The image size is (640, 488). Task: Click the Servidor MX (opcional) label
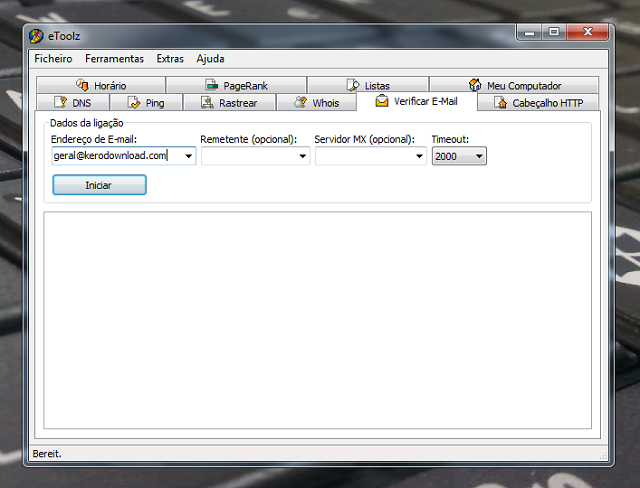pos(364,139)
